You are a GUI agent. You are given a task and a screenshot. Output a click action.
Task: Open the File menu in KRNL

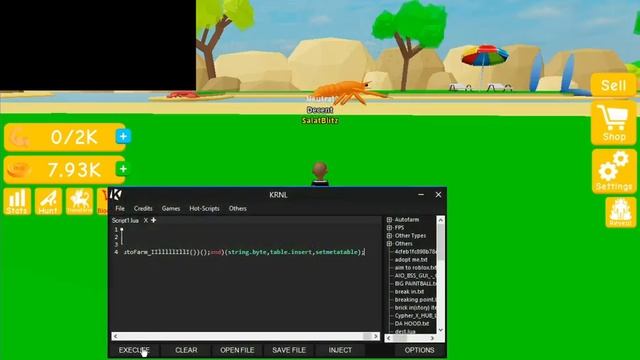[120, 208]
